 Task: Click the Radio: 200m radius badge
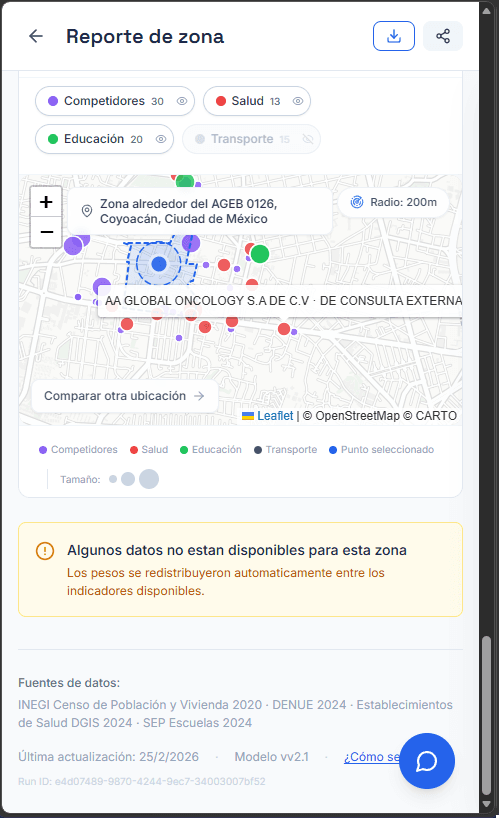pos(394,202)
